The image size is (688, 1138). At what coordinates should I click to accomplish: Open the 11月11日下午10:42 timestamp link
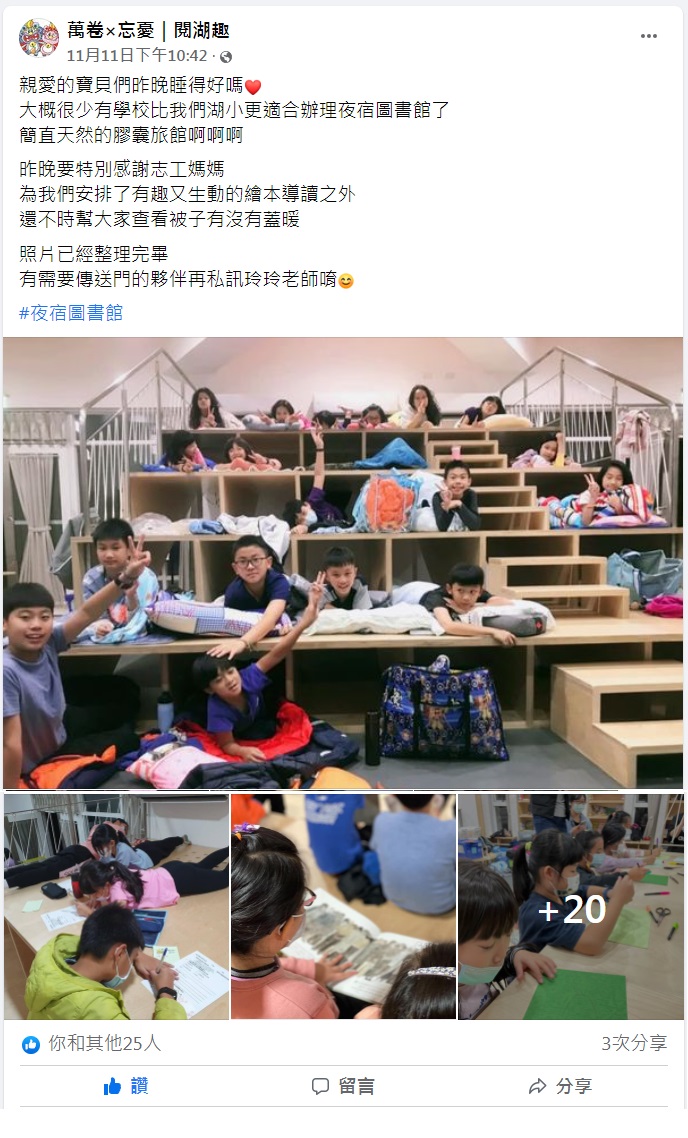(137, 56)
